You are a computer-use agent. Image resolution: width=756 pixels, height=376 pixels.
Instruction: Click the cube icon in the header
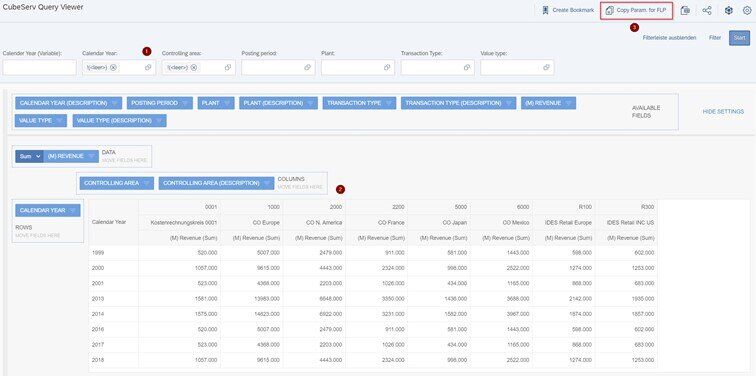[729, 10]
